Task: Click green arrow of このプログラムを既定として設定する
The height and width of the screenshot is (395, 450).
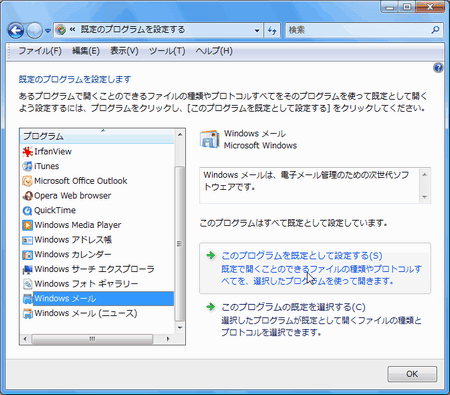Action: tap(211, 256)
